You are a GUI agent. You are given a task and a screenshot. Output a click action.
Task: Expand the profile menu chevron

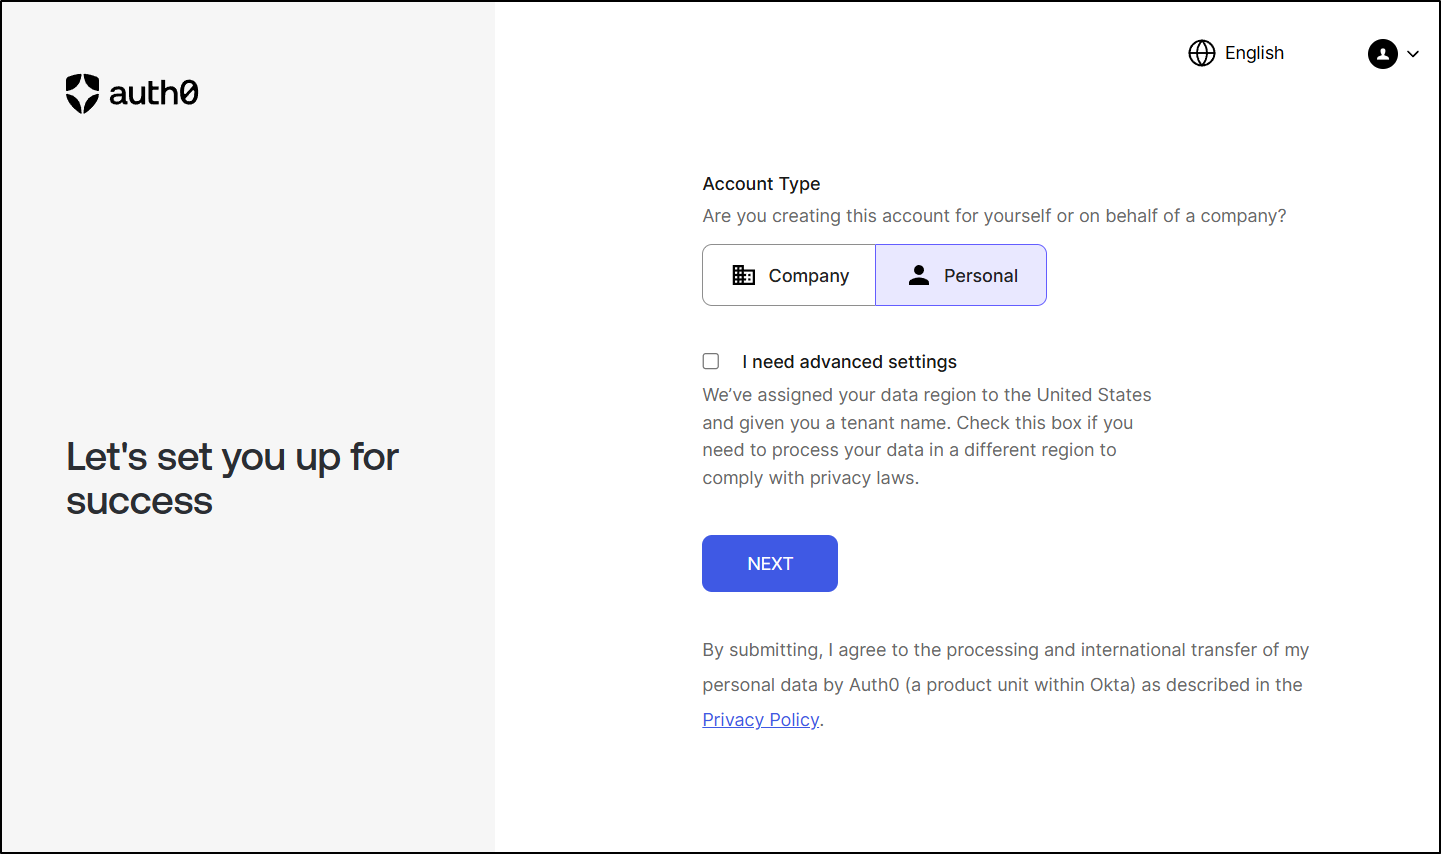1413,54
